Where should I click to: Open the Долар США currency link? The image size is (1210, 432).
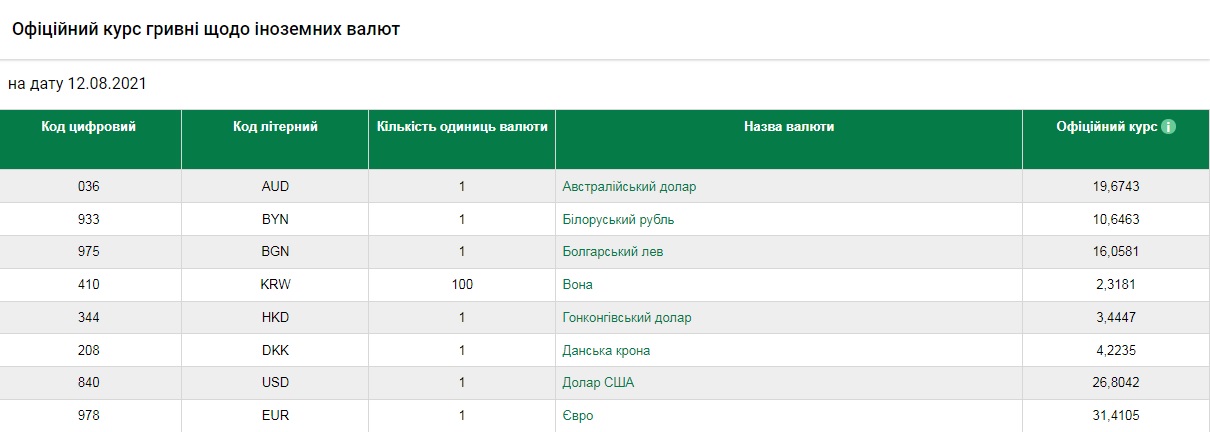[598, 383]
